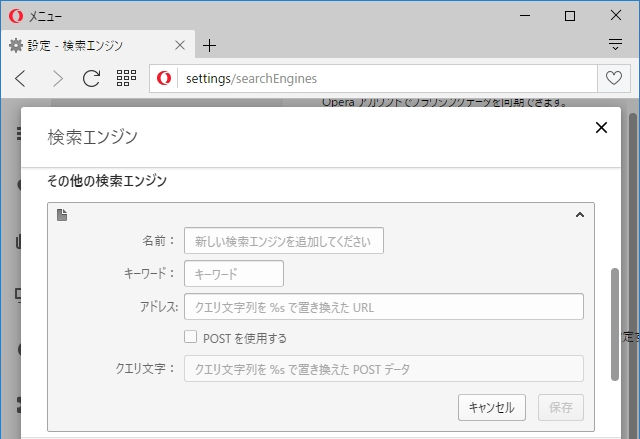Add page to bookmarks with heart icon
The height and width of the screenshot is (439, 640).
click(613, 78)
